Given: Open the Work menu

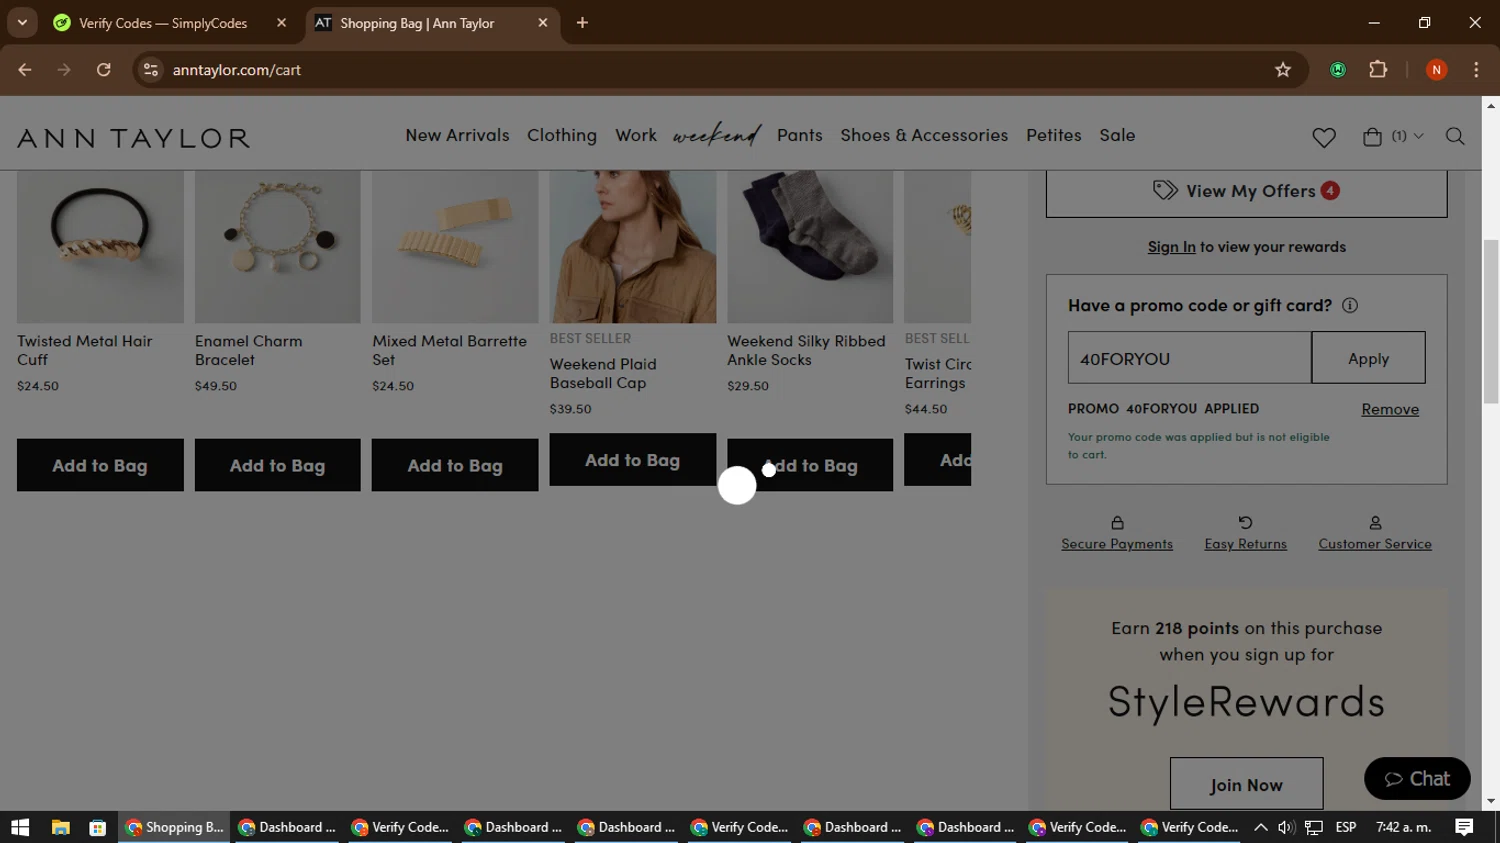Looking at the screenshot, I should pyautogui.click(x=636, y=135).
